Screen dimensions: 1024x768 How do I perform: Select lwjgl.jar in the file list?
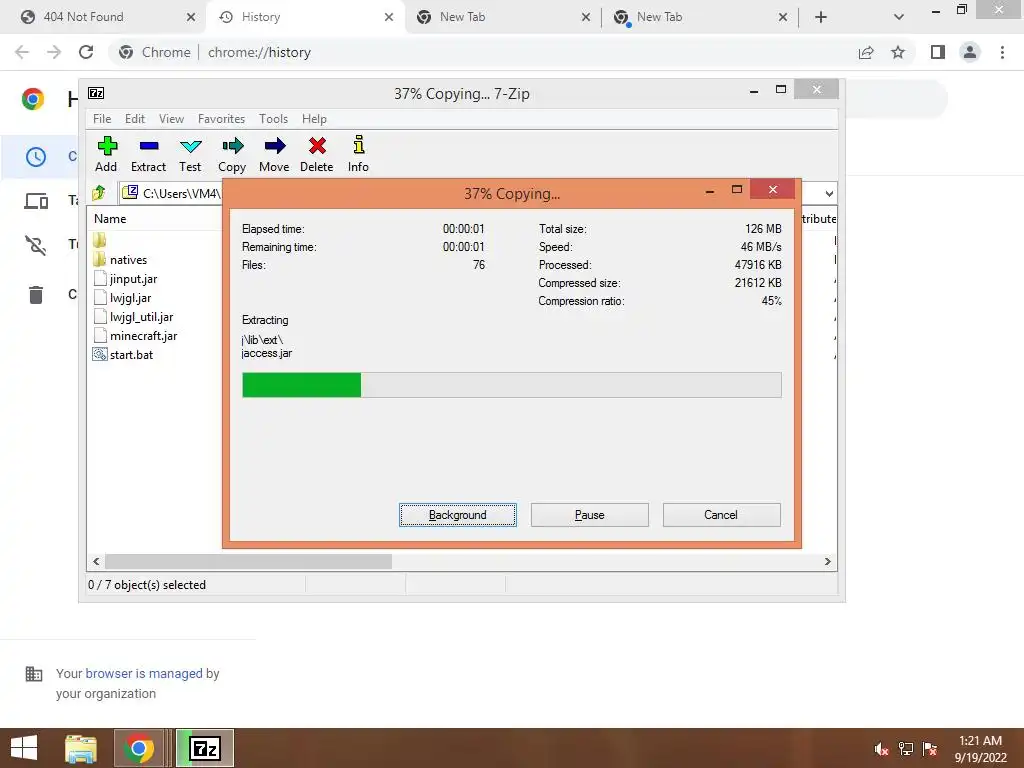[x=131, y=298]
